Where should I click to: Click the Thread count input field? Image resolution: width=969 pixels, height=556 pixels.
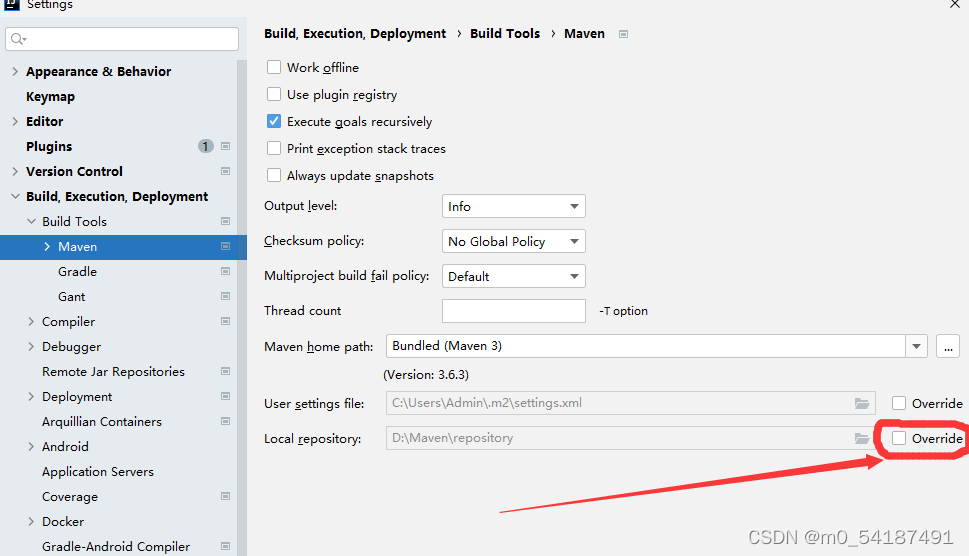514,311
